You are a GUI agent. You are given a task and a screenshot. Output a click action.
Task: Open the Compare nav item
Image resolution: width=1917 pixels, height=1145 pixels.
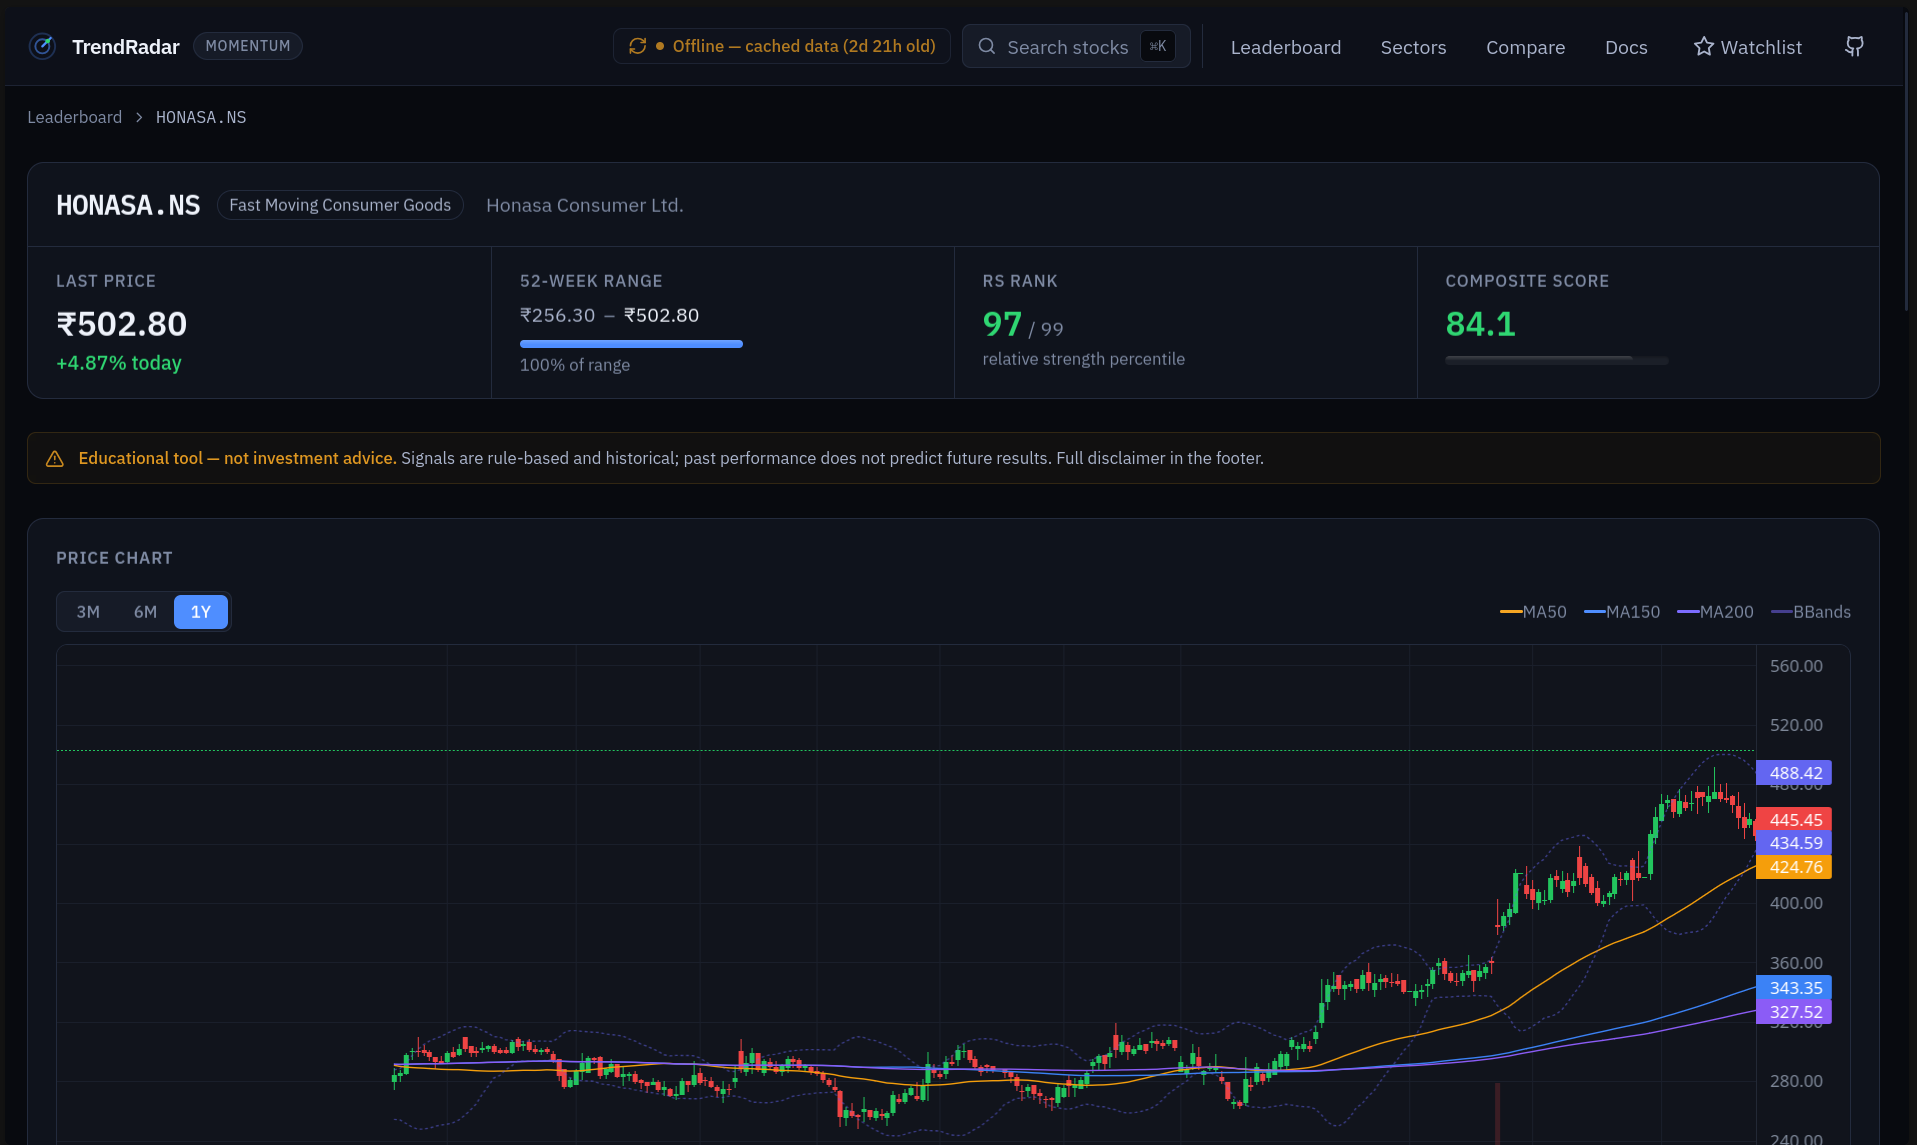pyautogui.click(x=1525, y=47)
